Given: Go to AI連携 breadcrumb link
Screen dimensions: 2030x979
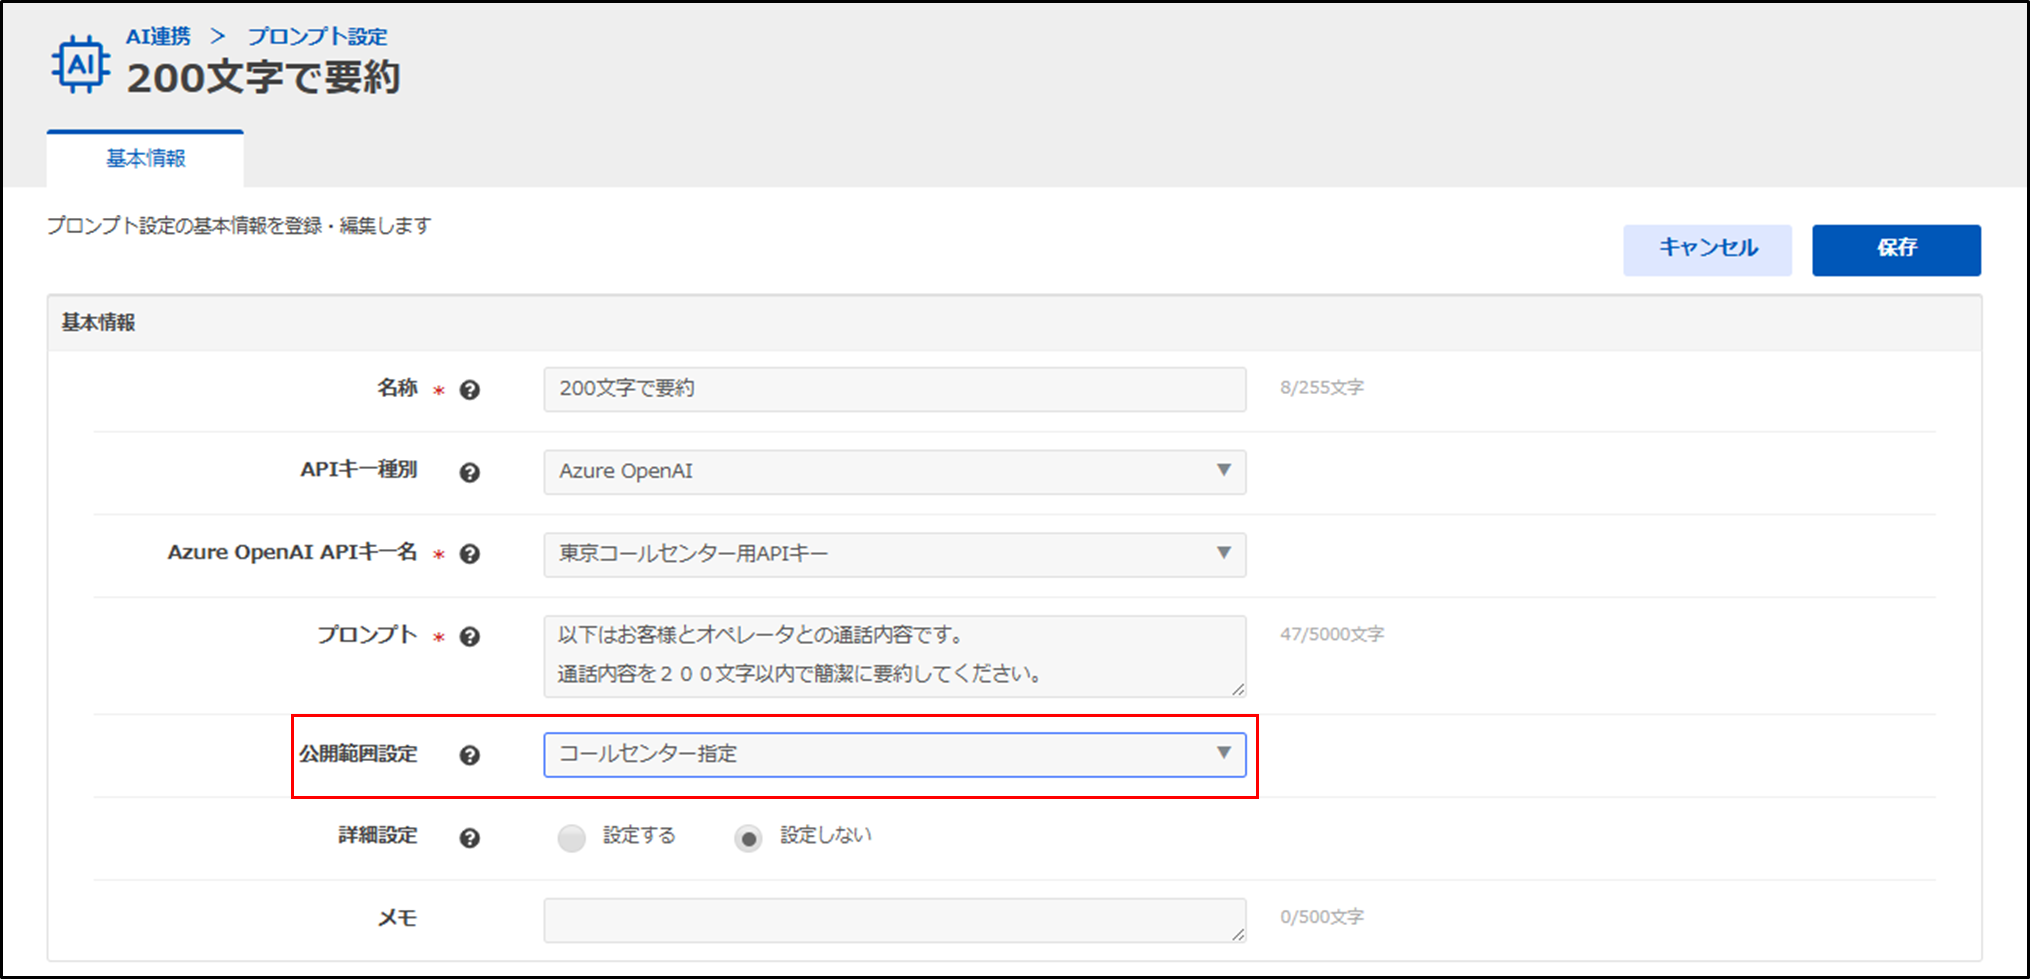Looking at the screenshot, I should point(158,36).
